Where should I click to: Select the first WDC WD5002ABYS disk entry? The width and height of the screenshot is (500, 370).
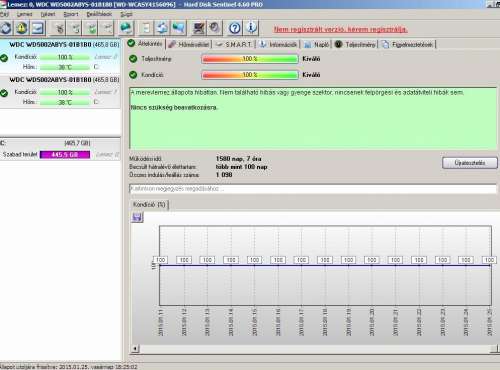60,56
